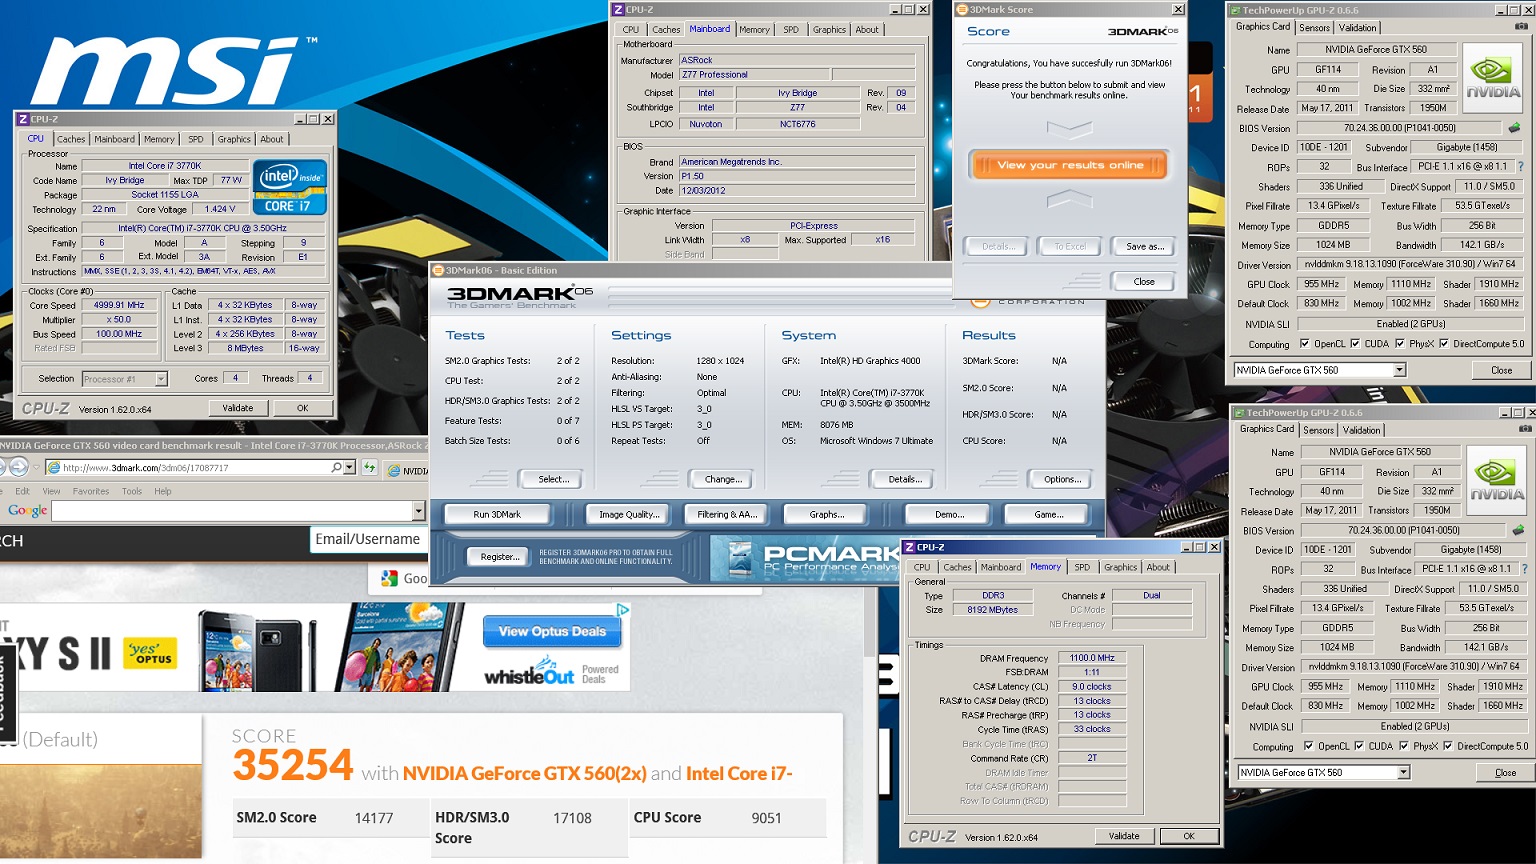Toggle PhysX checkbox in lower GPU-Z window
The width and height of the screenshot is (1536, 864).
(x=1403, y=746)
